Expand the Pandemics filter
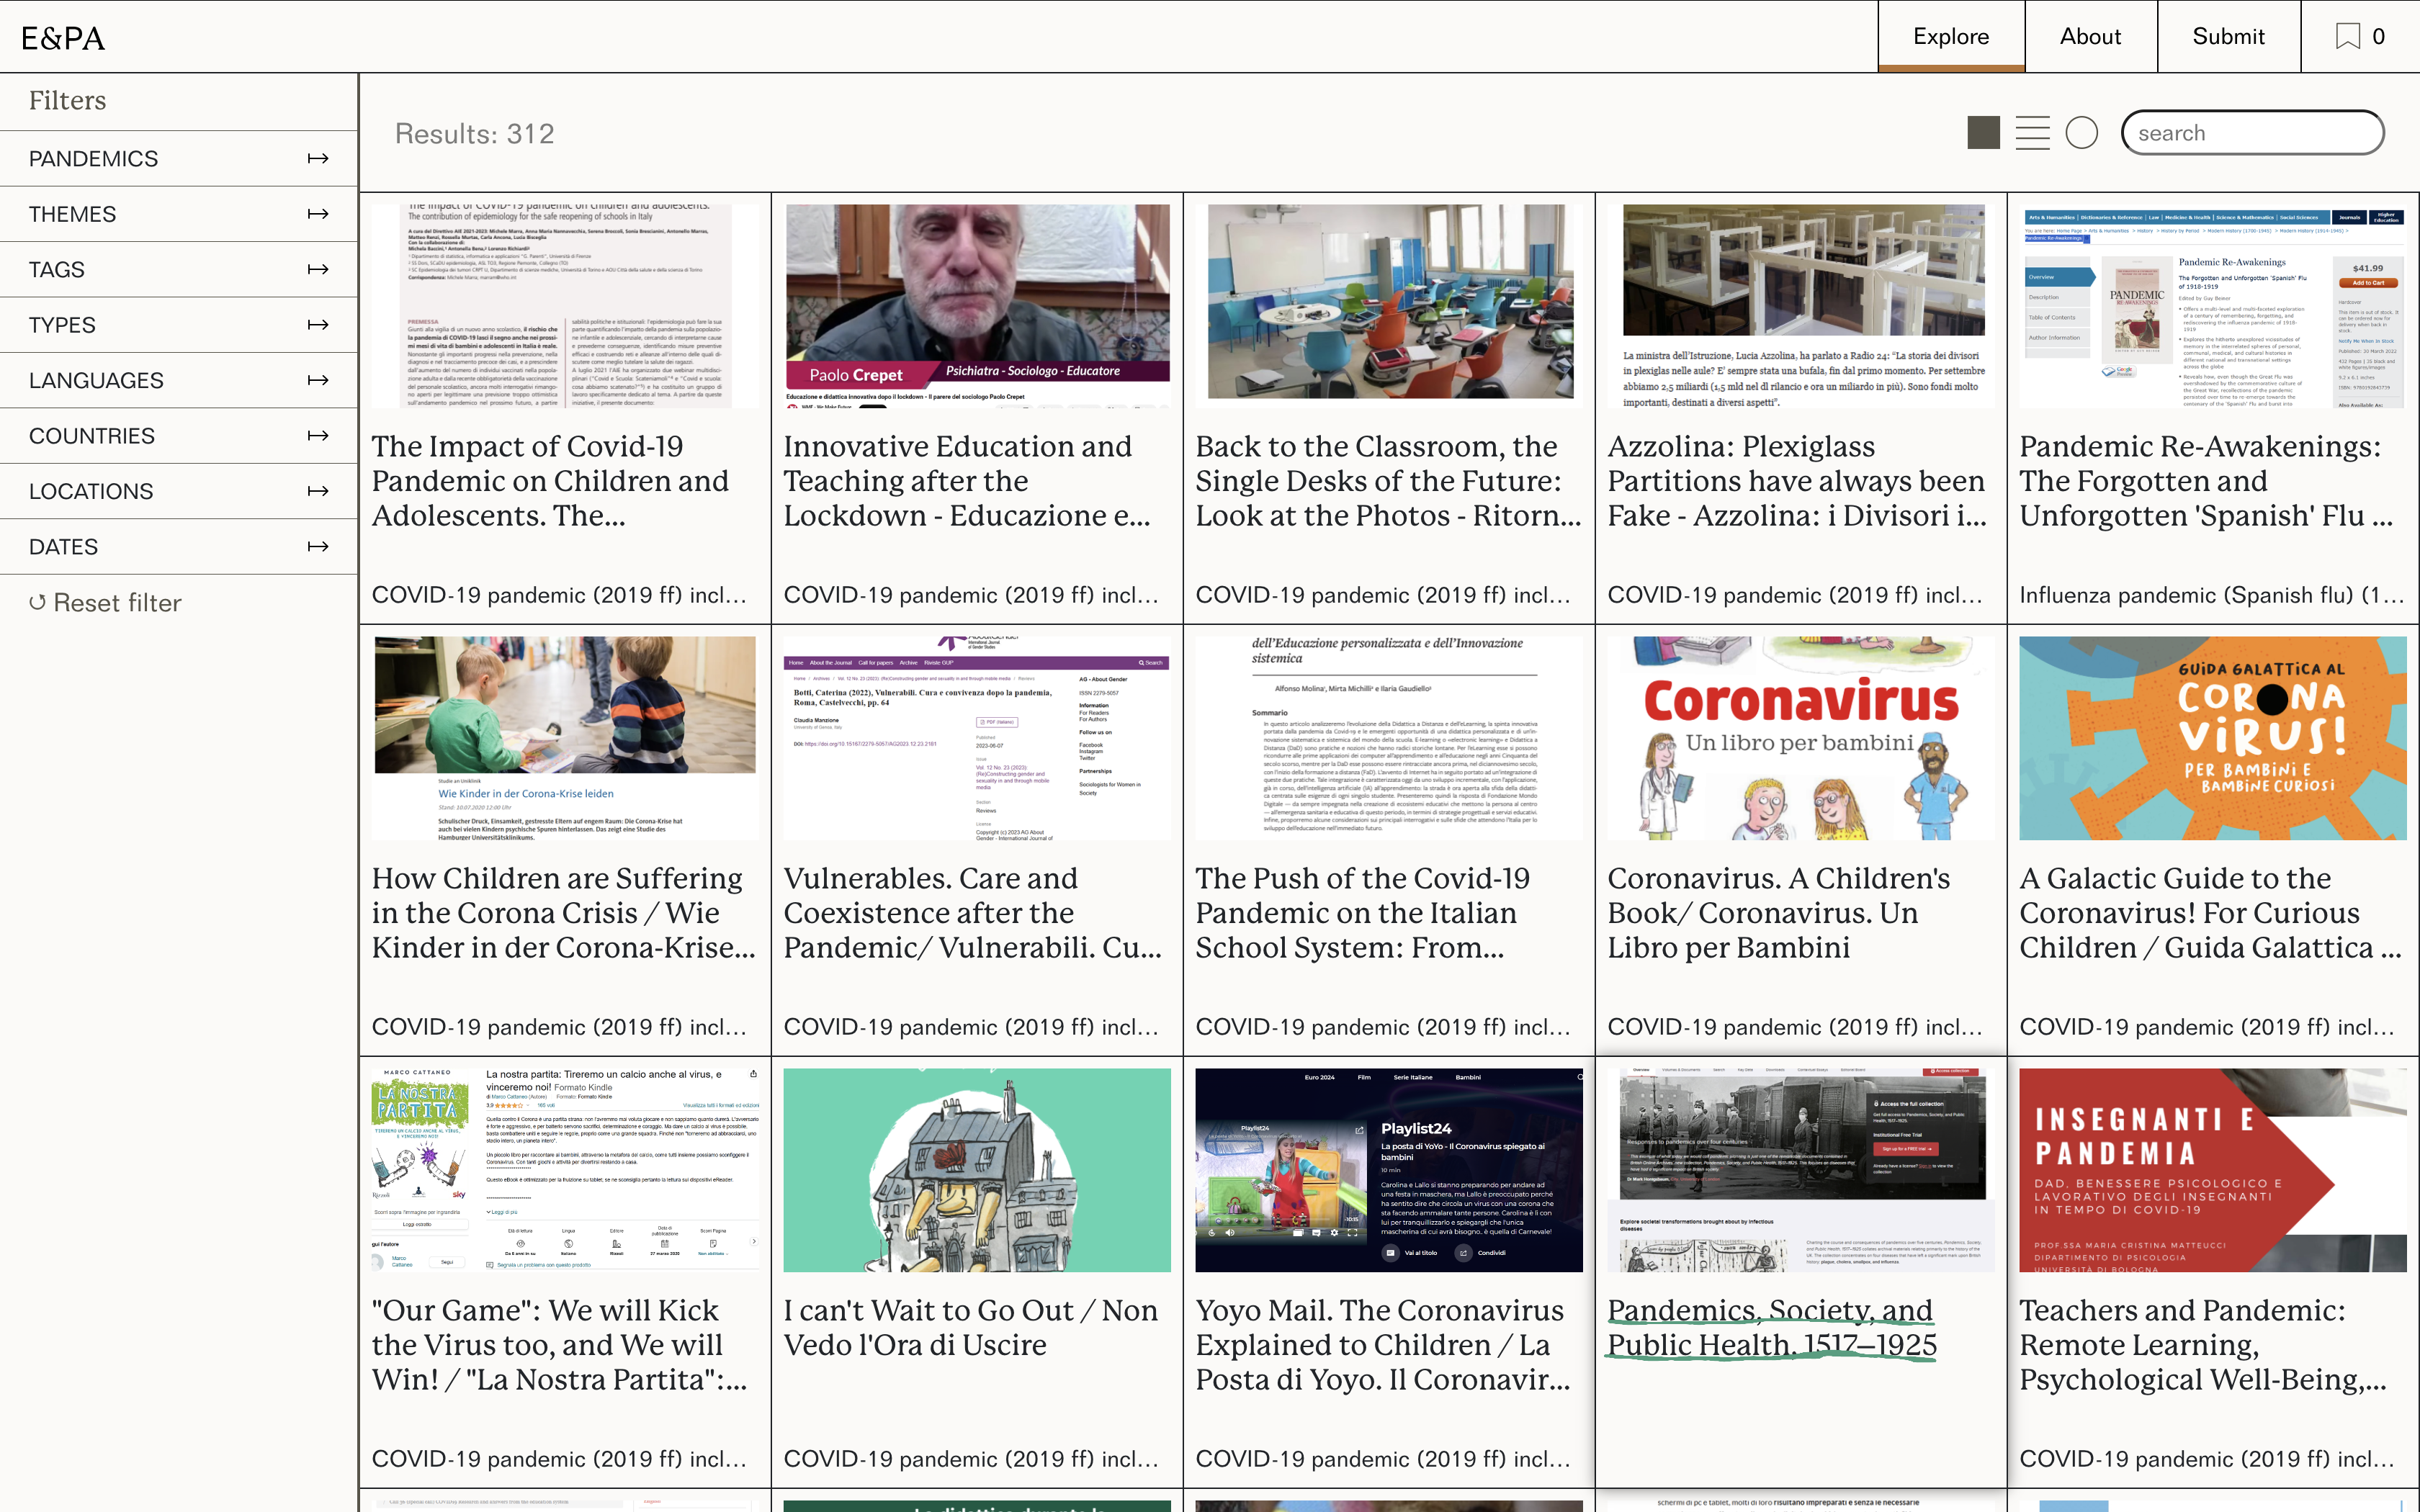The height and width of the screenshot is (1512, 2420). point(179,159)
